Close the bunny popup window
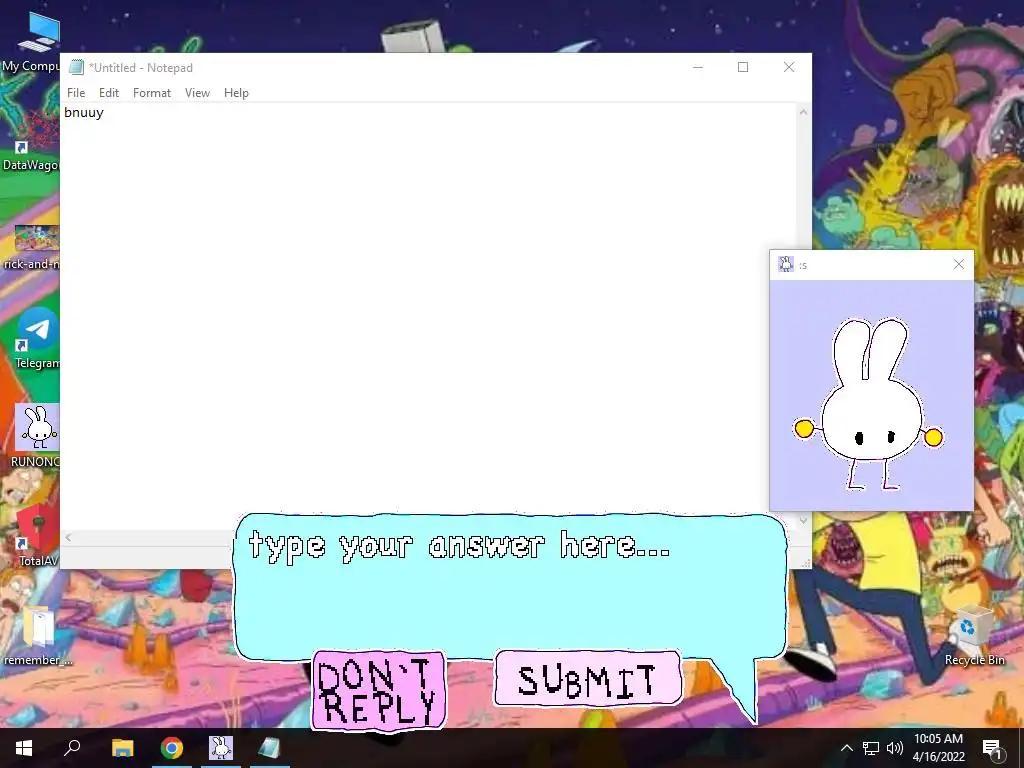 [x=958, y=264]
